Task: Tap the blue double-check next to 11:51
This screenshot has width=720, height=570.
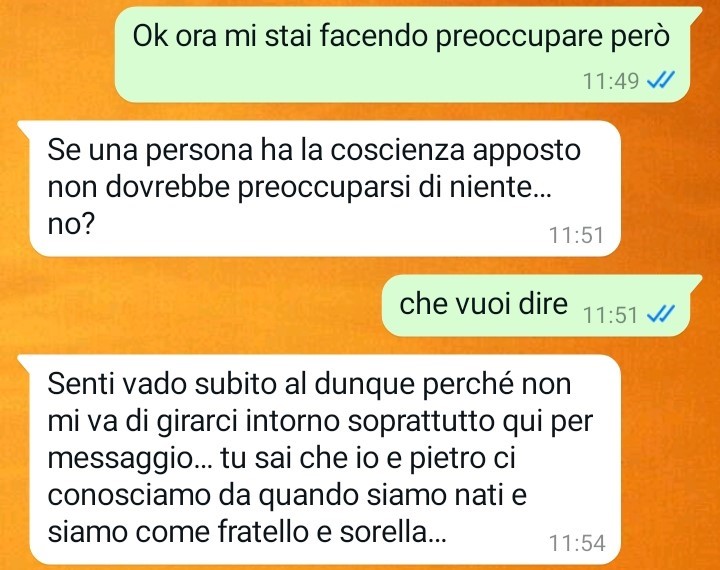Action: click(x=660, y=314)
